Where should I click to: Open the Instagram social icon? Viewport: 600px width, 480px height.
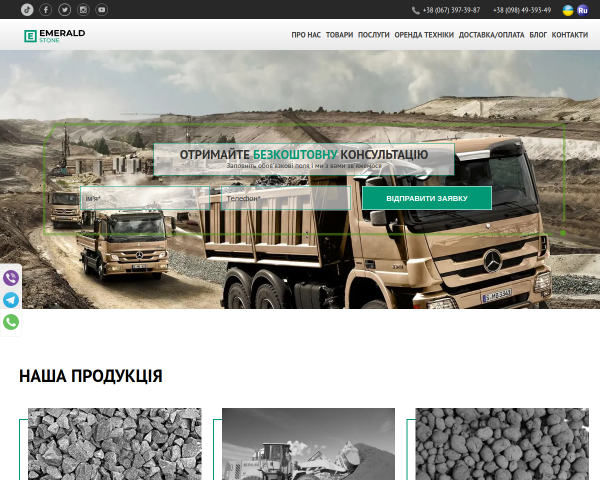coord(83,10)
